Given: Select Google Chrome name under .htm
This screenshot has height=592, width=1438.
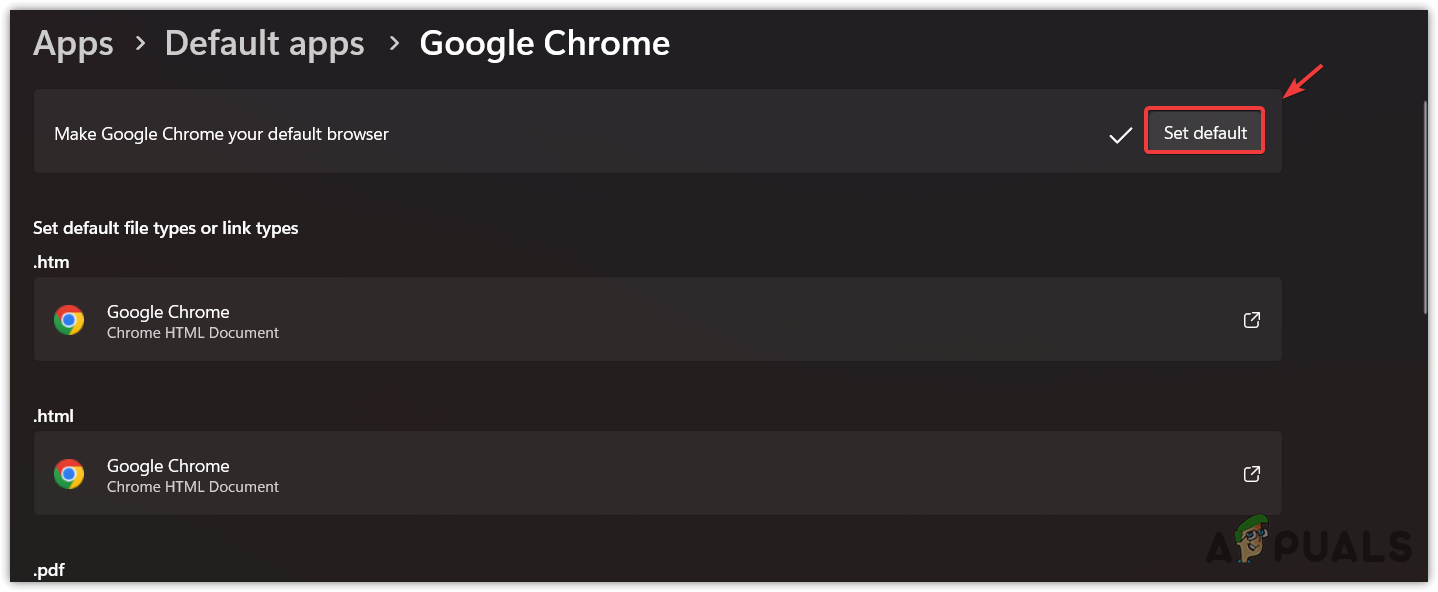Looking at the screenshot, I should pyautogui.click(x=168, y=312).
